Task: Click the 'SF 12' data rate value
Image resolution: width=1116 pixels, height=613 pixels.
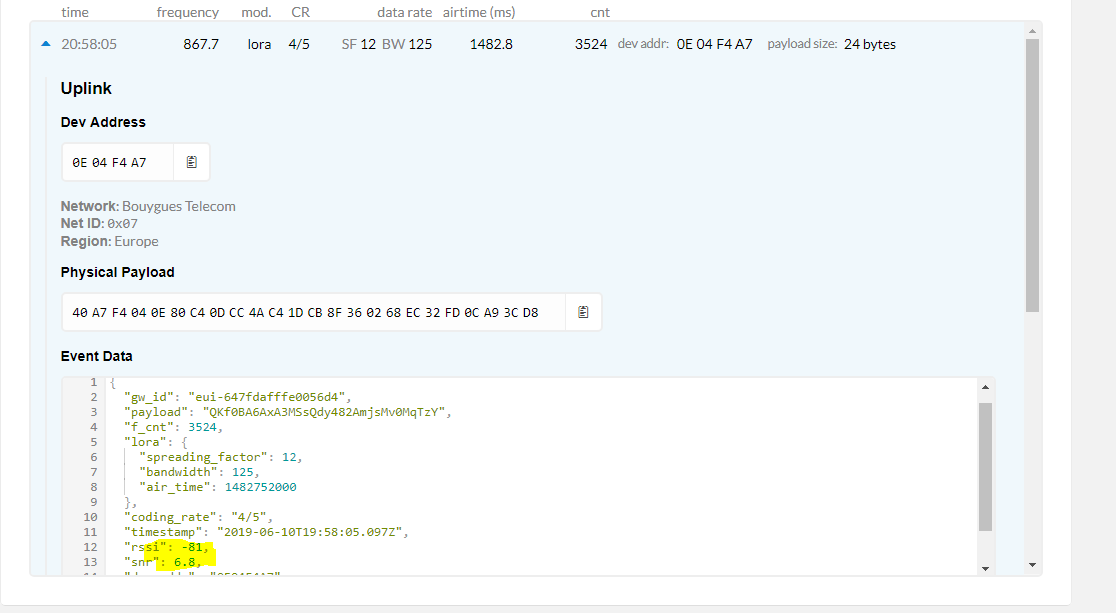Action: (359, 44)
